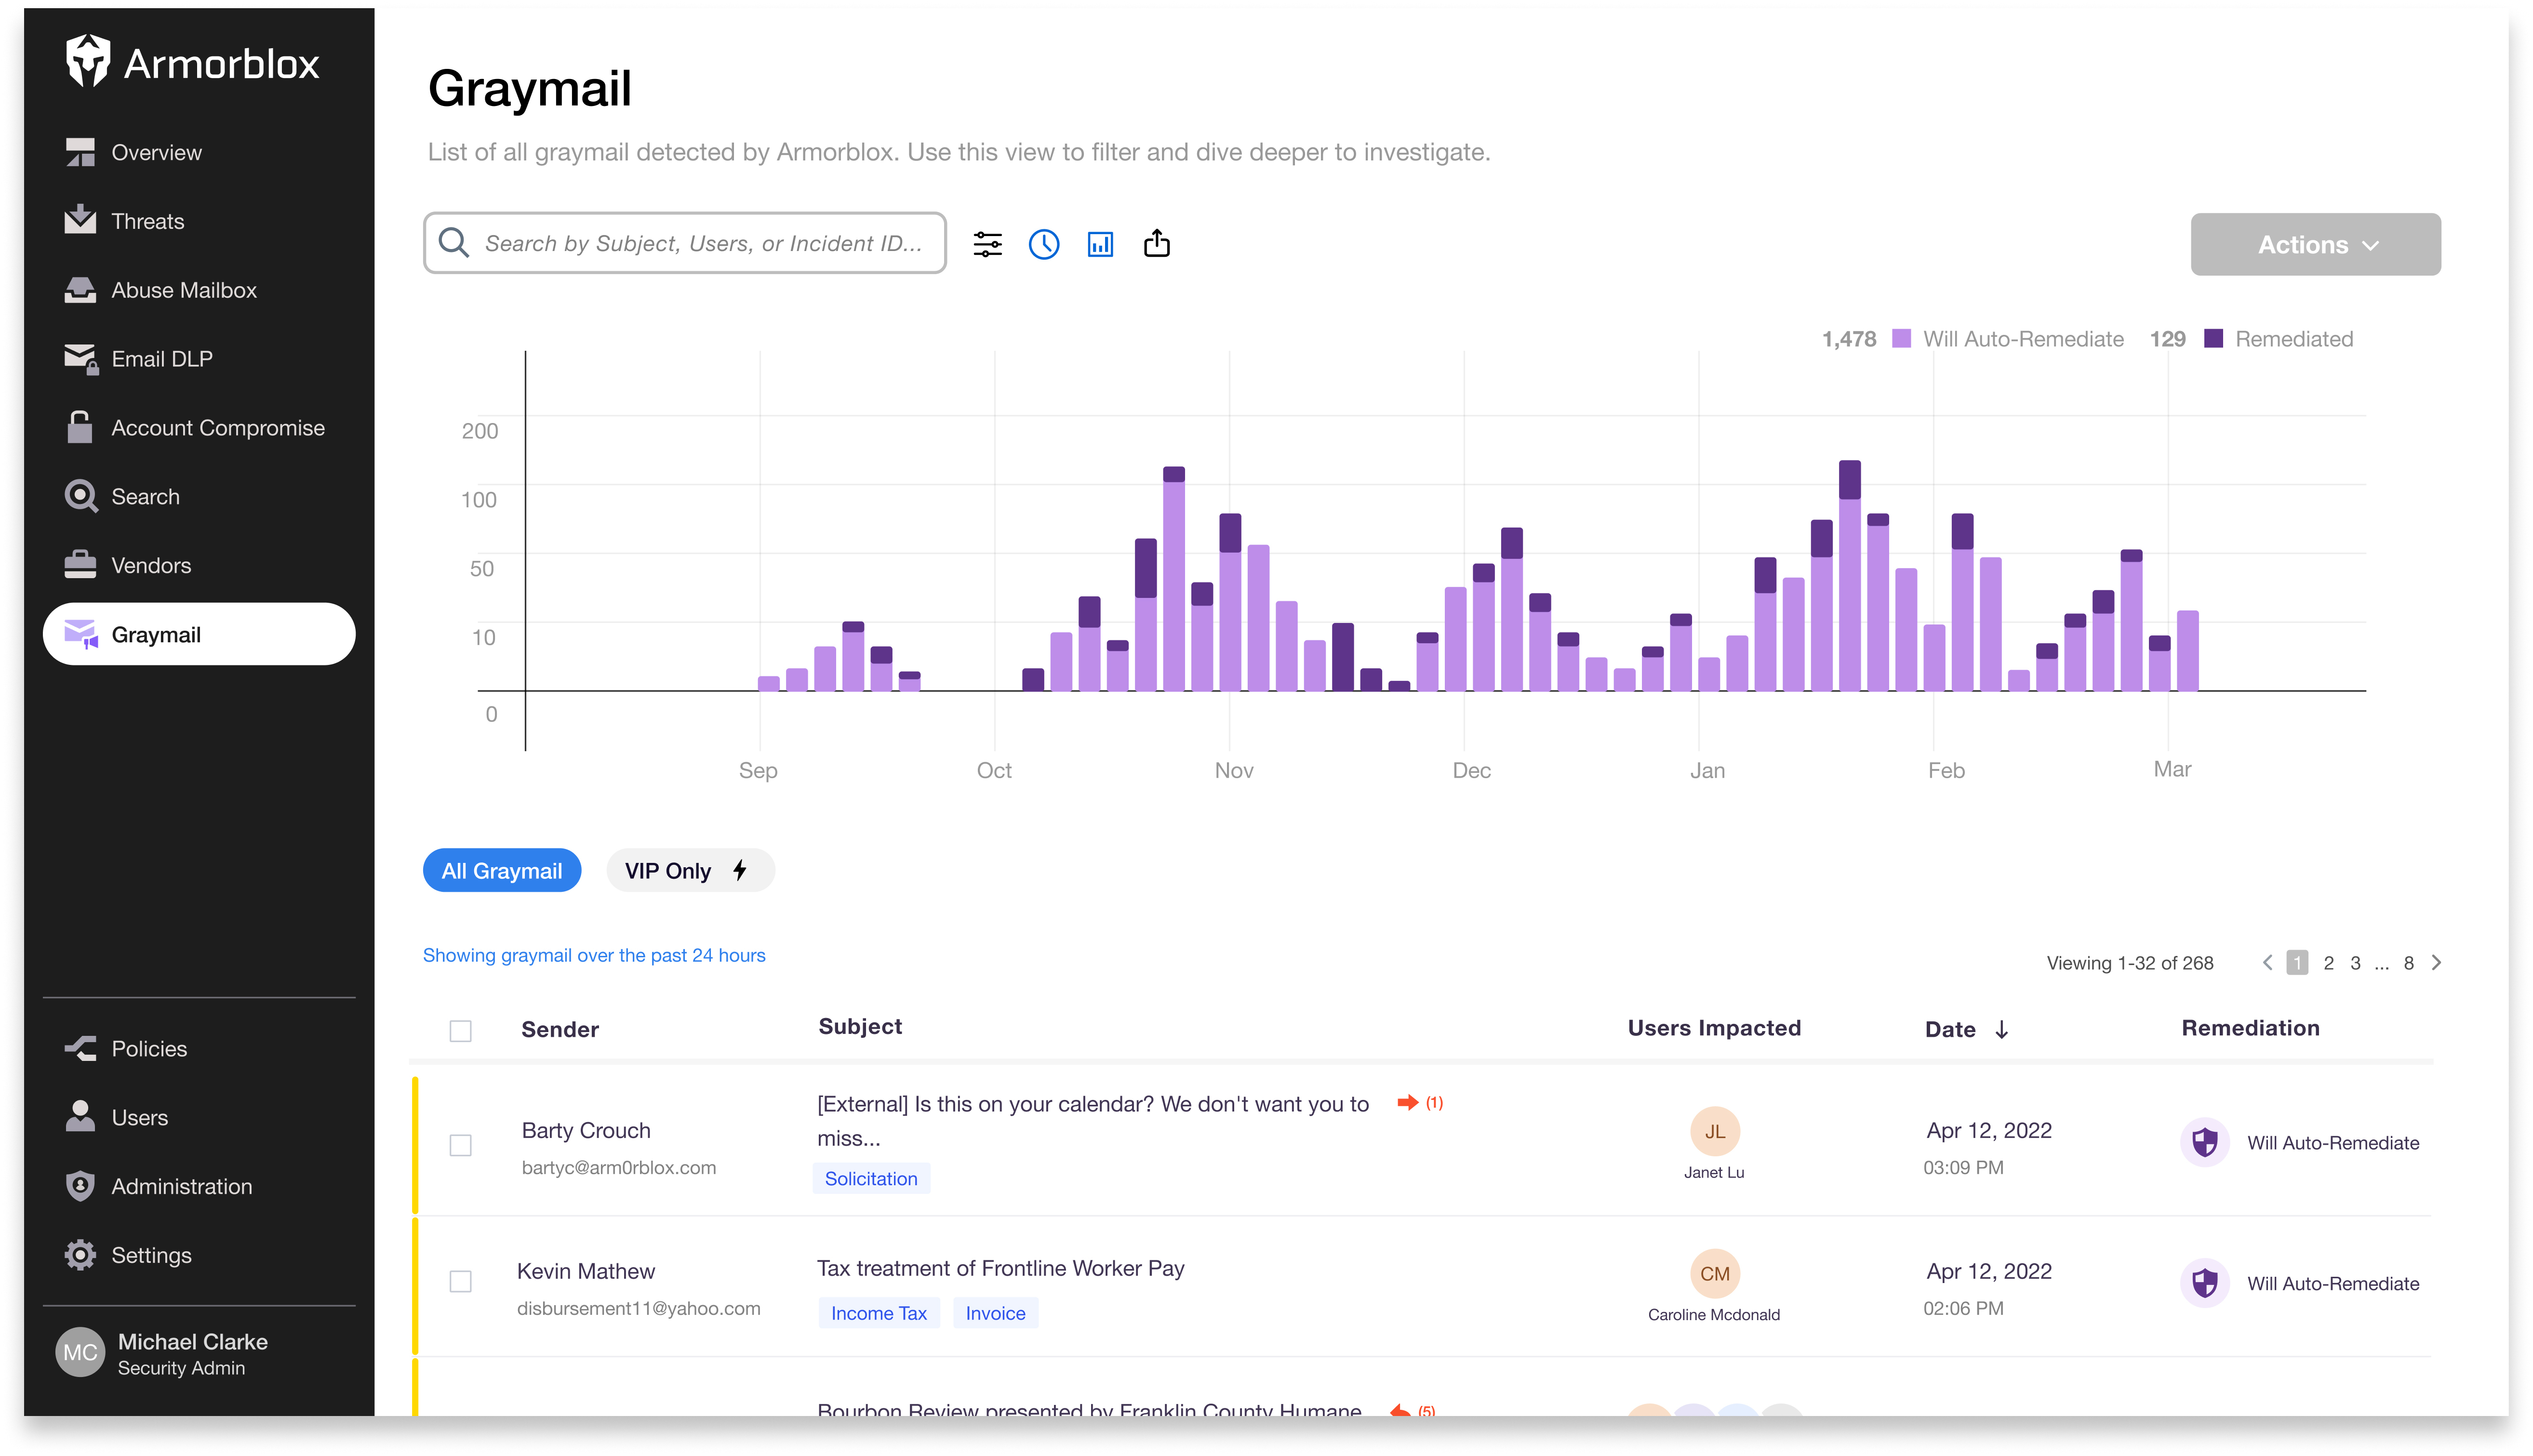
Task: Toggle the bar chart view icon
Action: click(x=1100, y=244)
